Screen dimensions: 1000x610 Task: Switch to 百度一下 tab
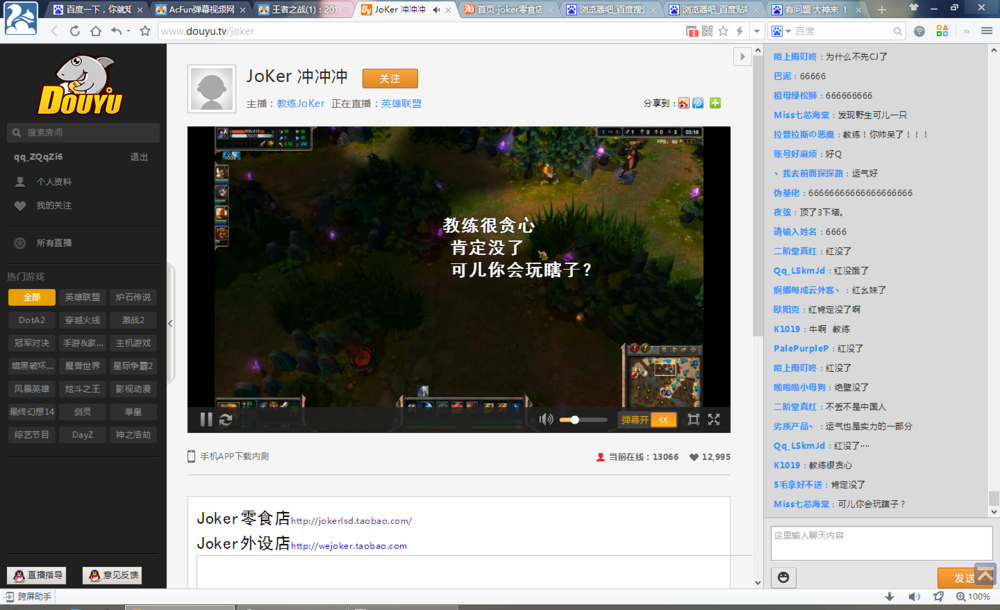tap(97, 10)
